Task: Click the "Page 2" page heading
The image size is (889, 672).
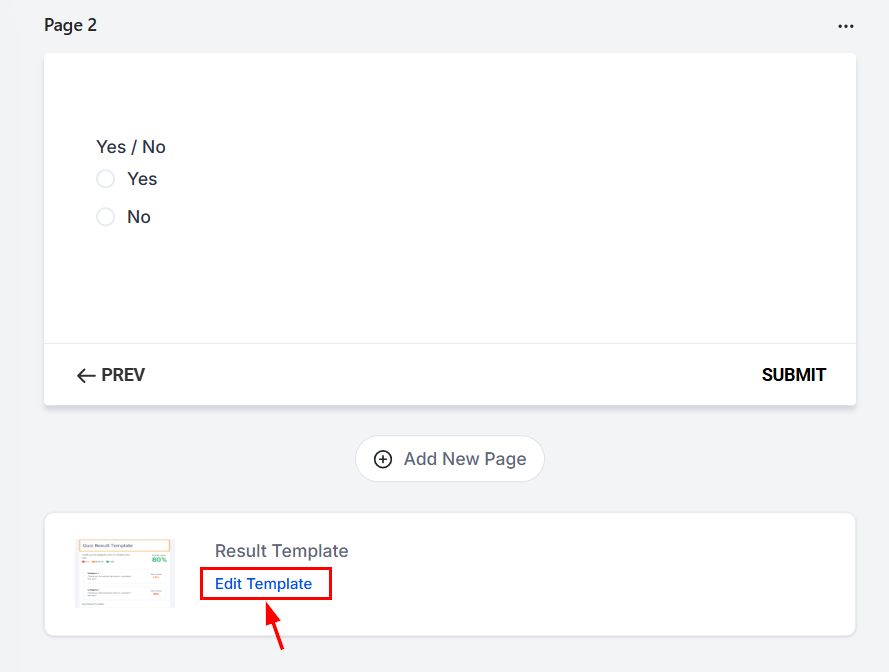Action: 70,25
